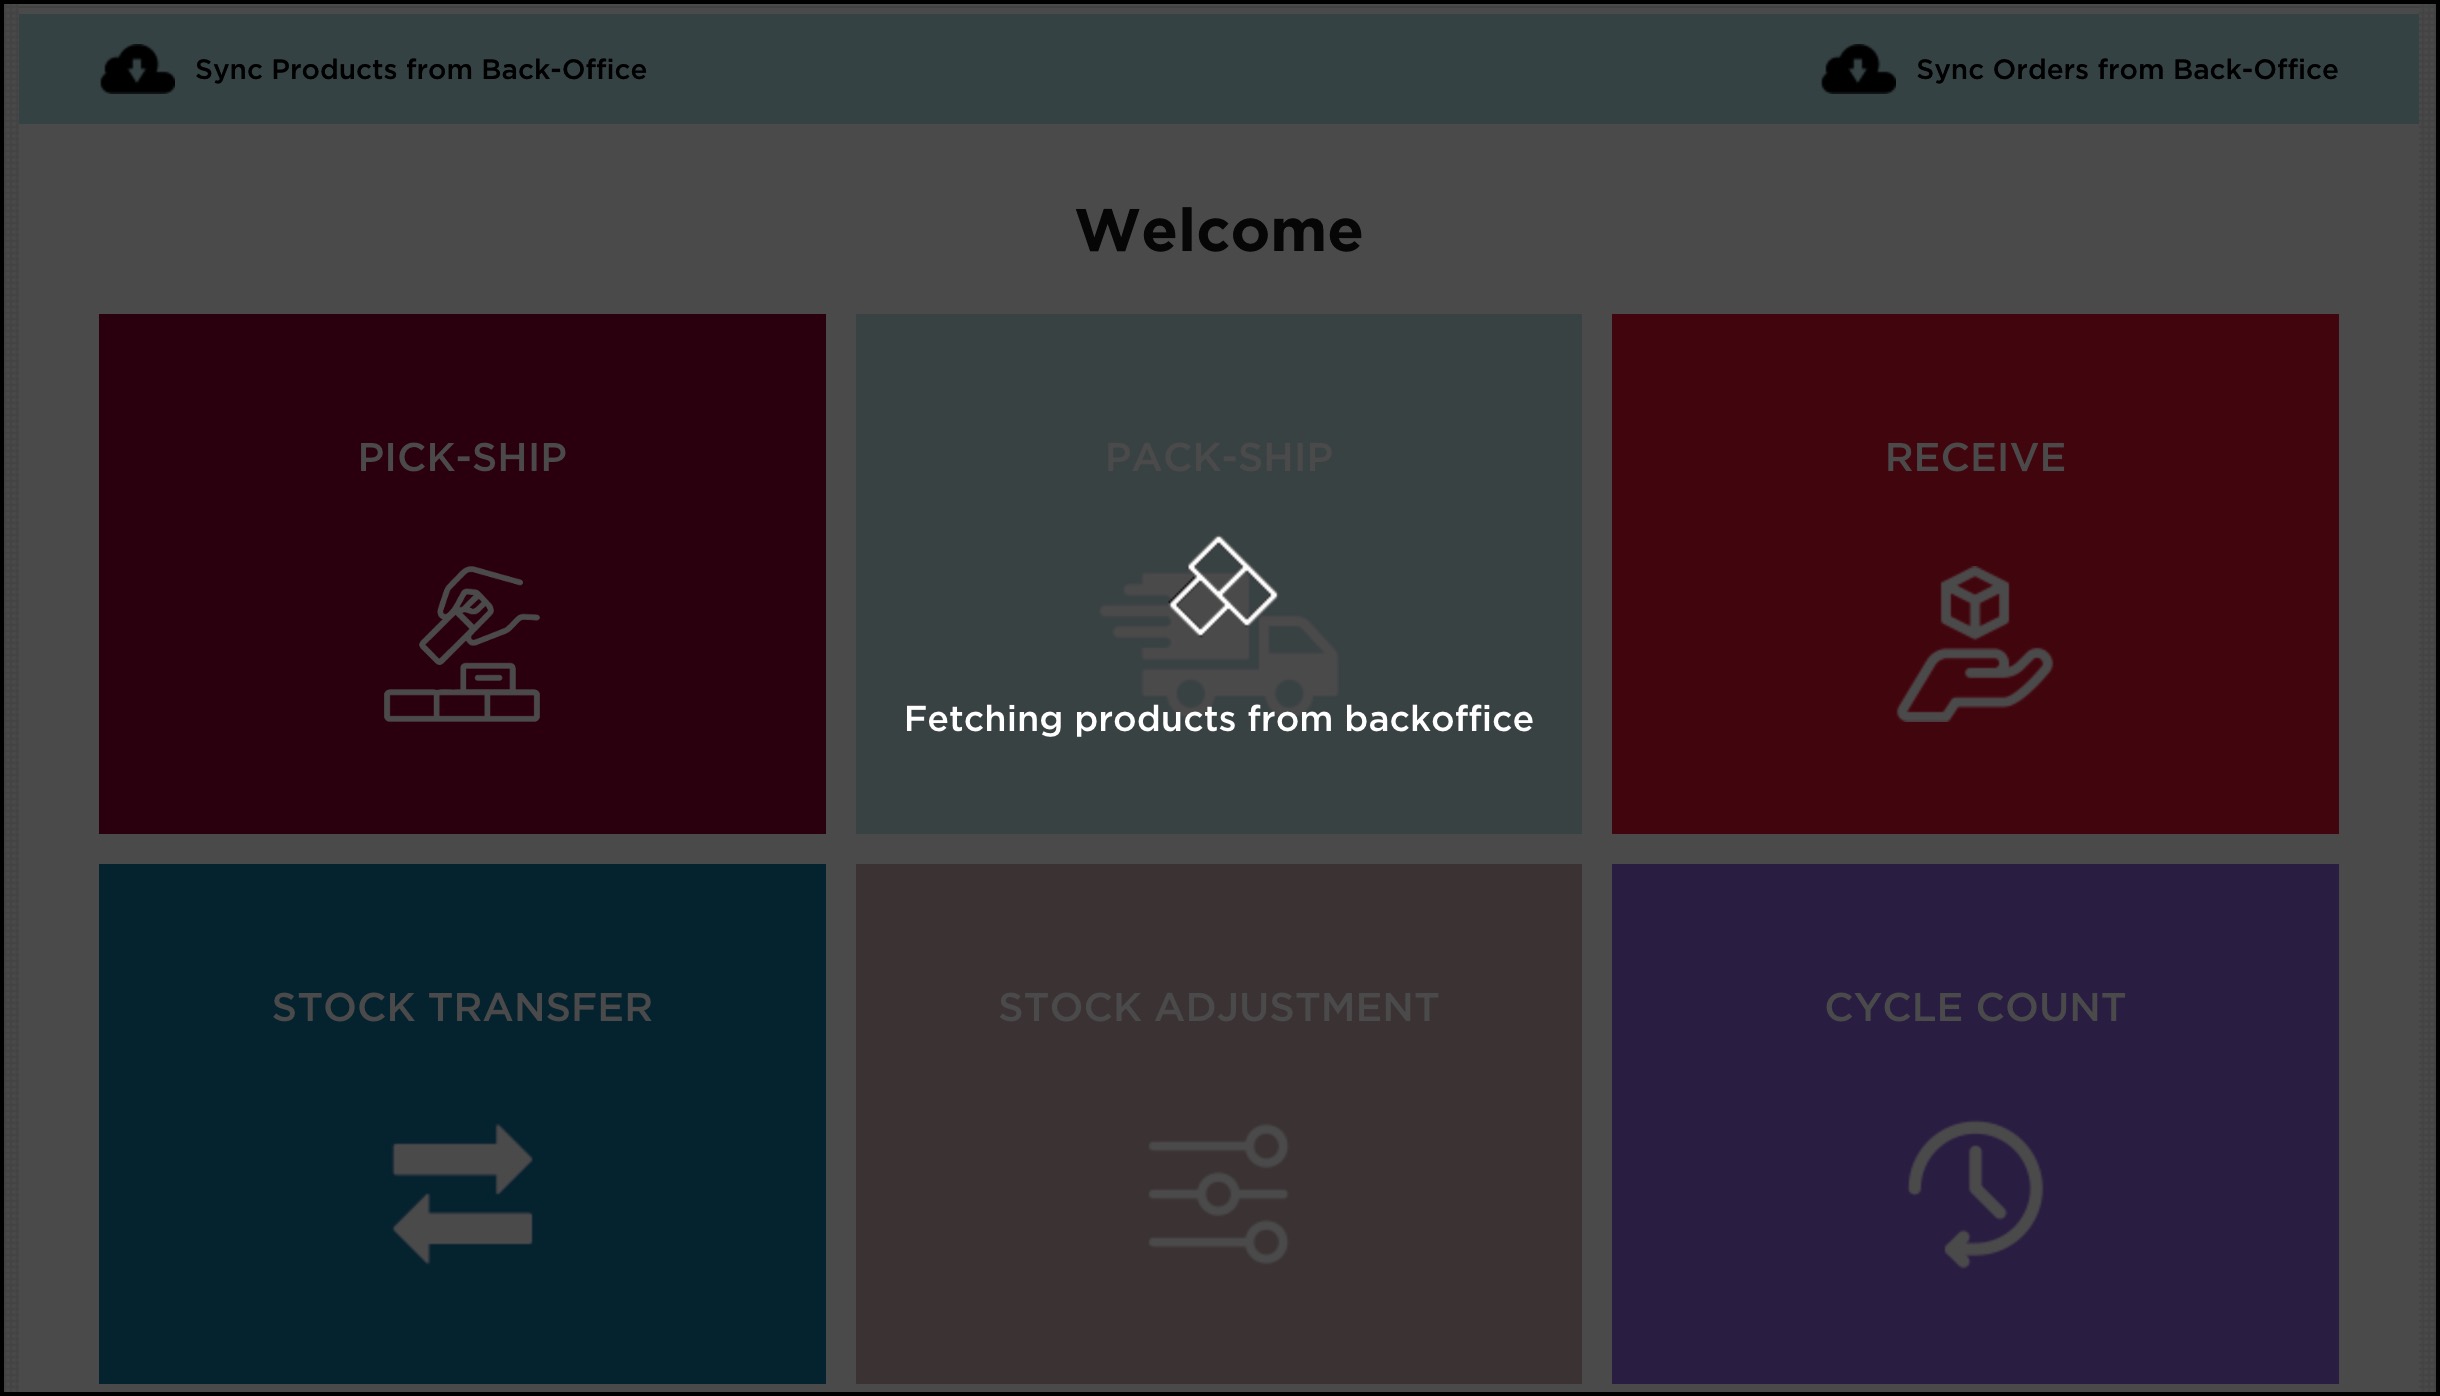
Task: Open the STOCK TRANSFER label
Action: click(x=462, y=1007)
